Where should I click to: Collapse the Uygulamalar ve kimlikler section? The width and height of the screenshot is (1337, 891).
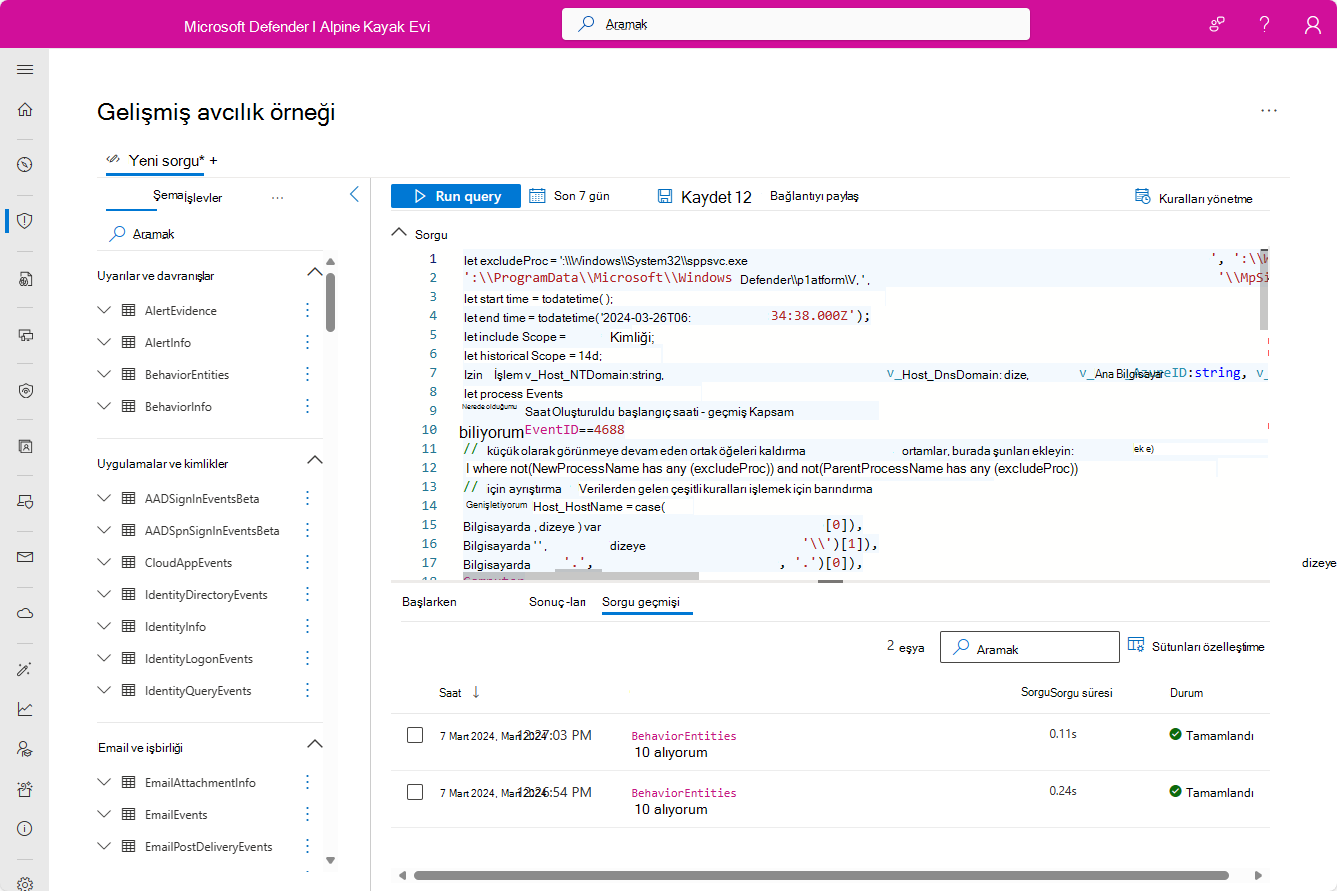(314, 461)
